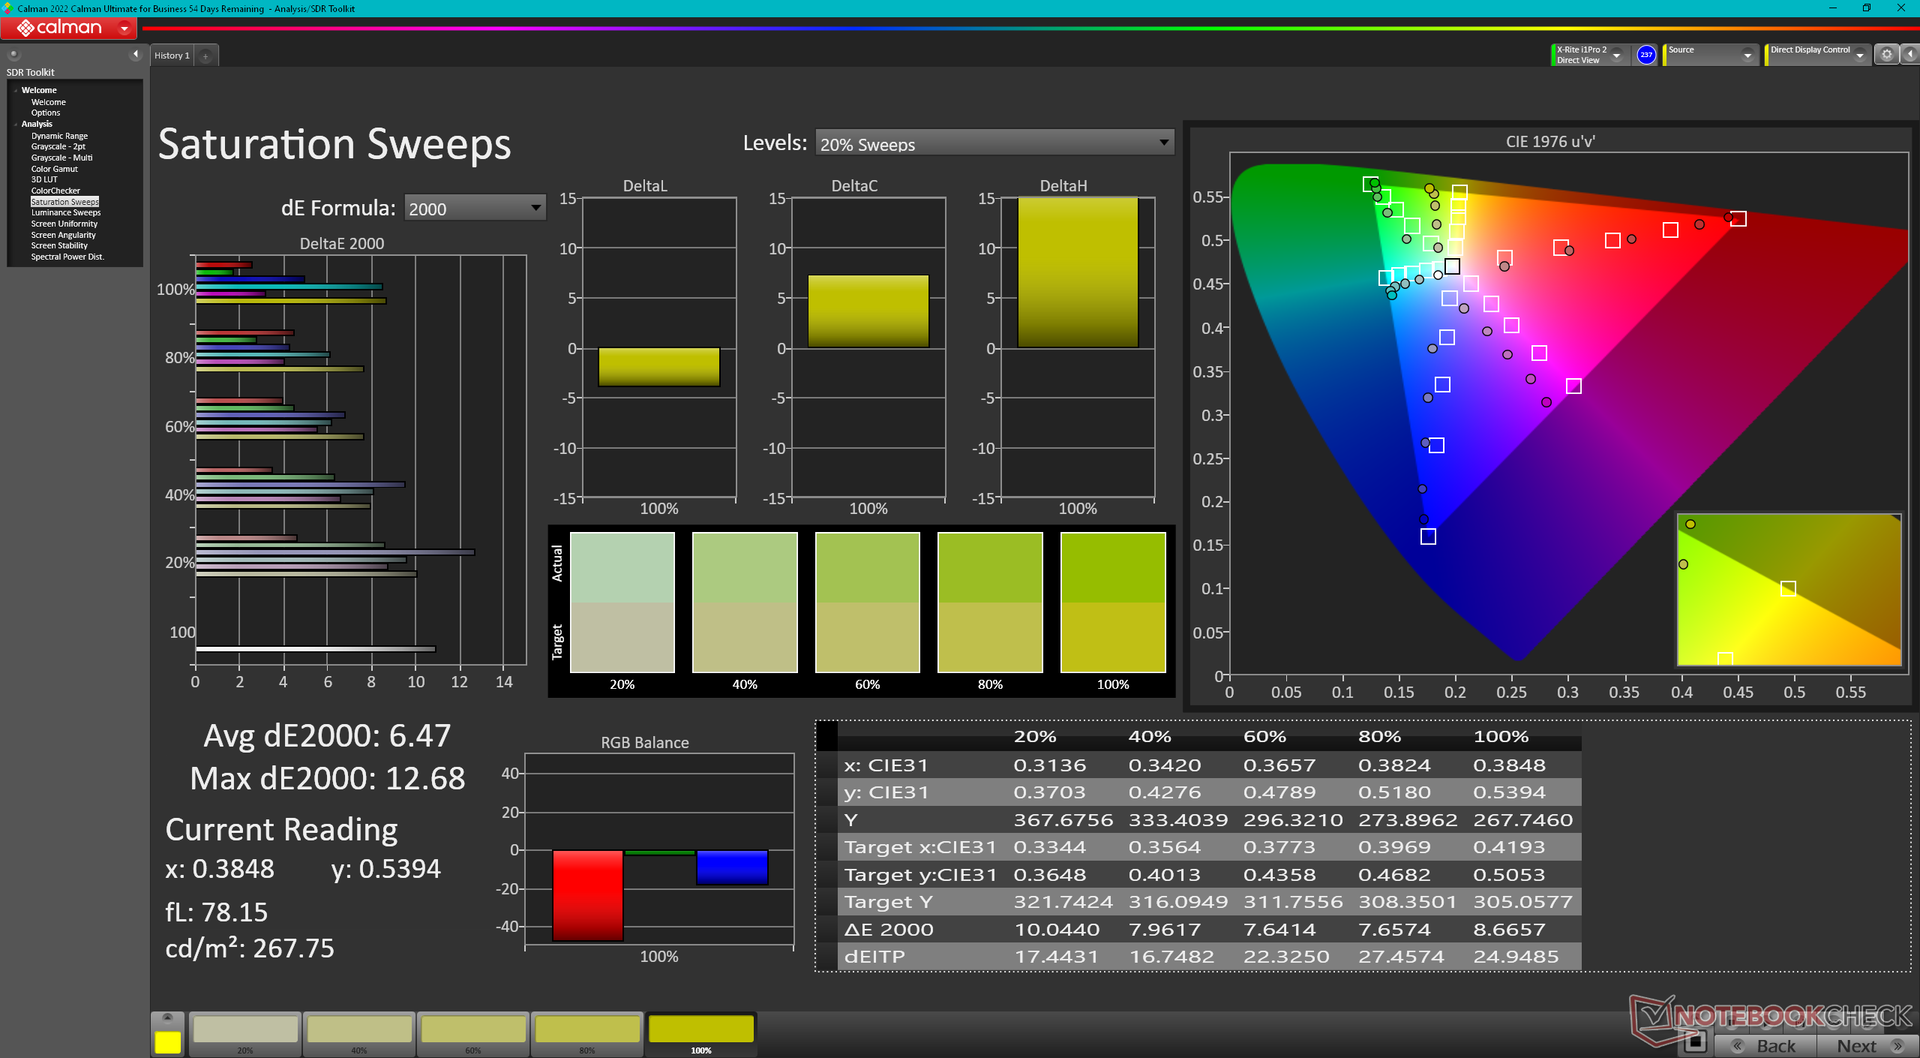Click the RGB Balance red bar
This screenshot has height=1058, width=1920.
click(x=588, y=895)
